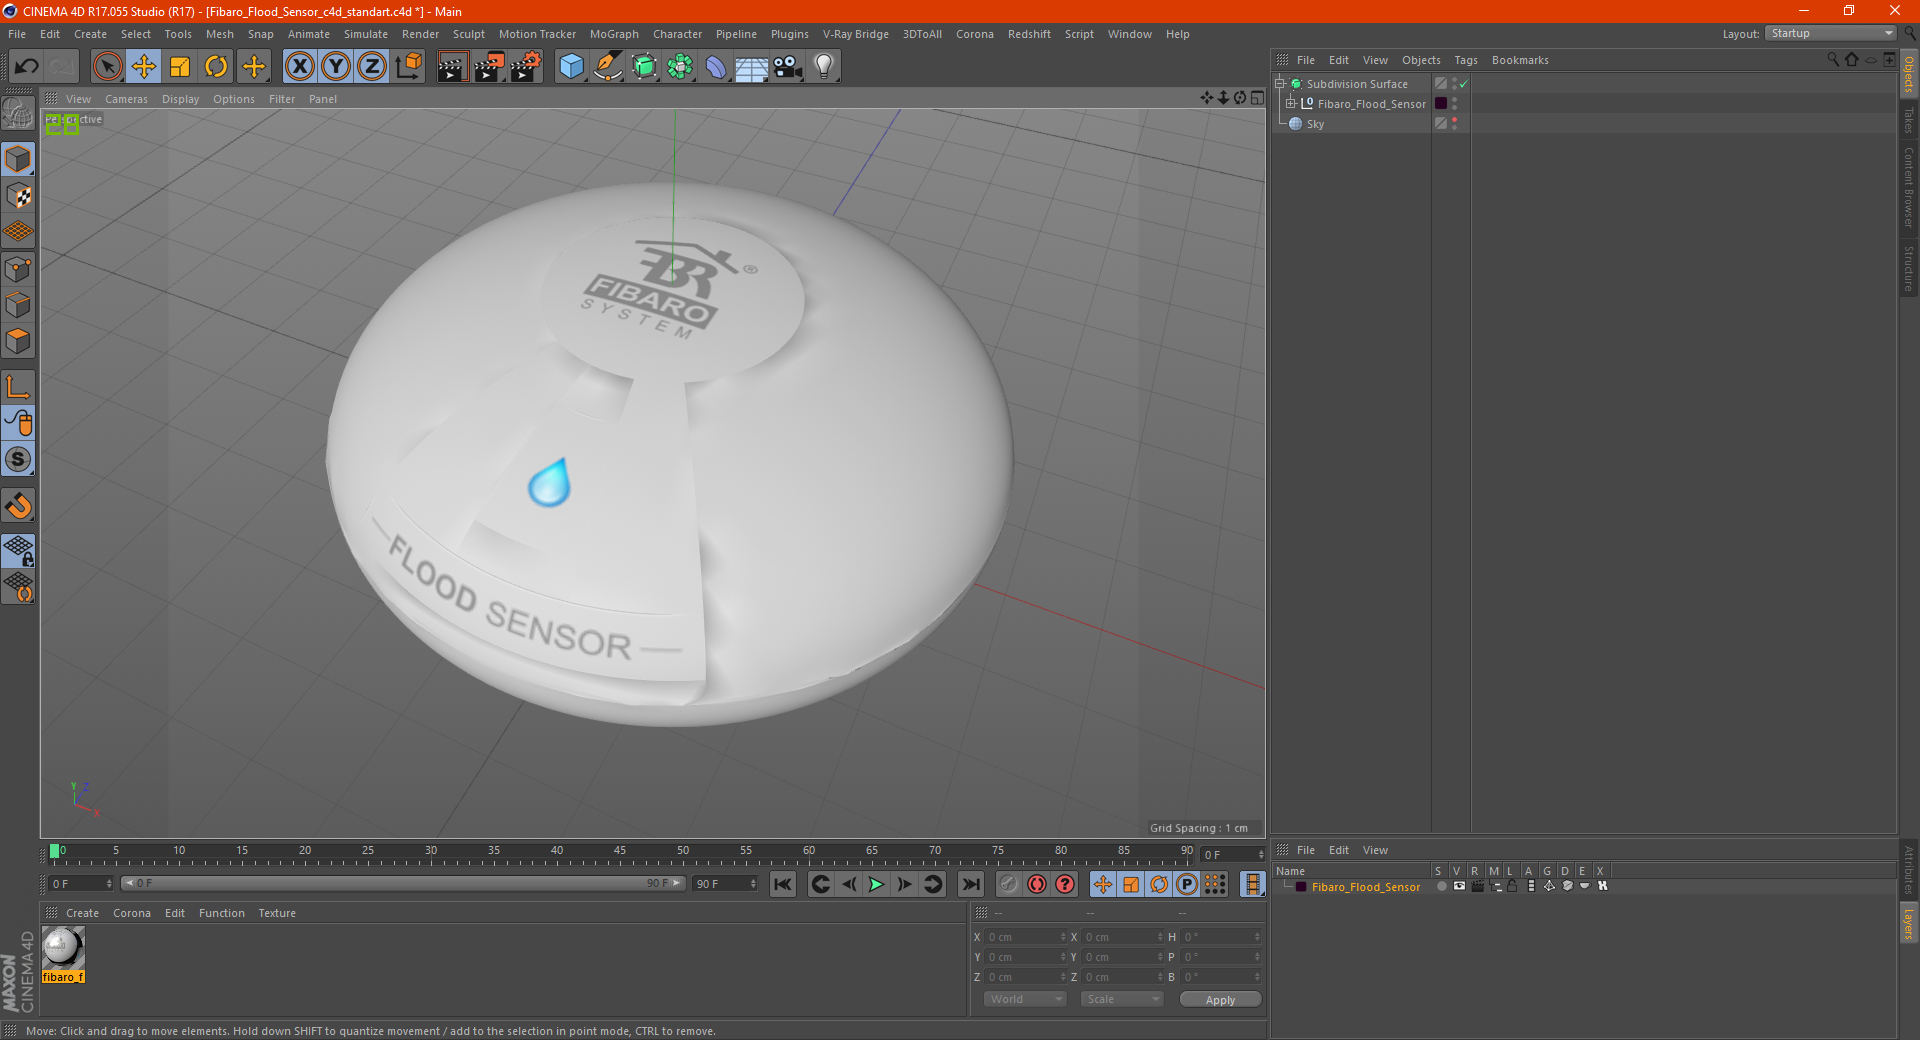Open the Object Manager Tags menu
The image size is (1920, 1040).
point(1465,60)
